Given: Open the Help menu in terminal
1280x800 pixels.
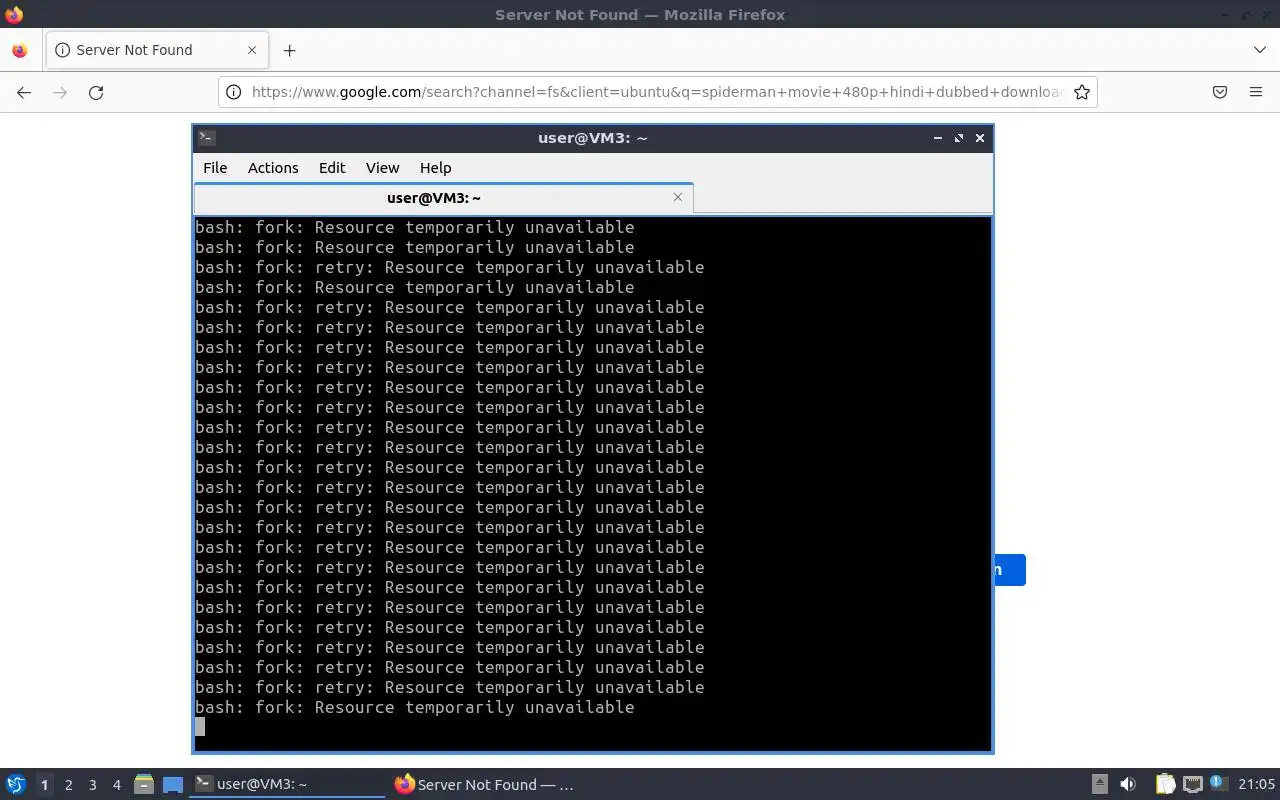Looking at the screenshot, I should (435, 168).
